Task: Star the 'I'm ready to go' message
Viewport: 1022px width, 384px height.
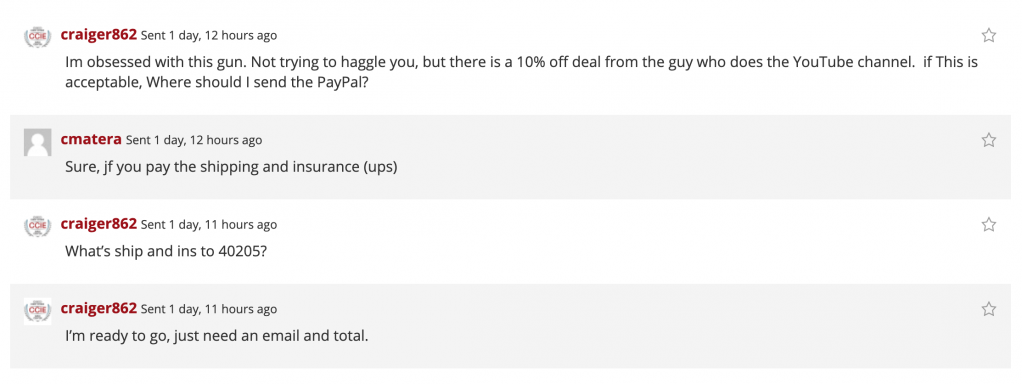Action: click(989, 309)
